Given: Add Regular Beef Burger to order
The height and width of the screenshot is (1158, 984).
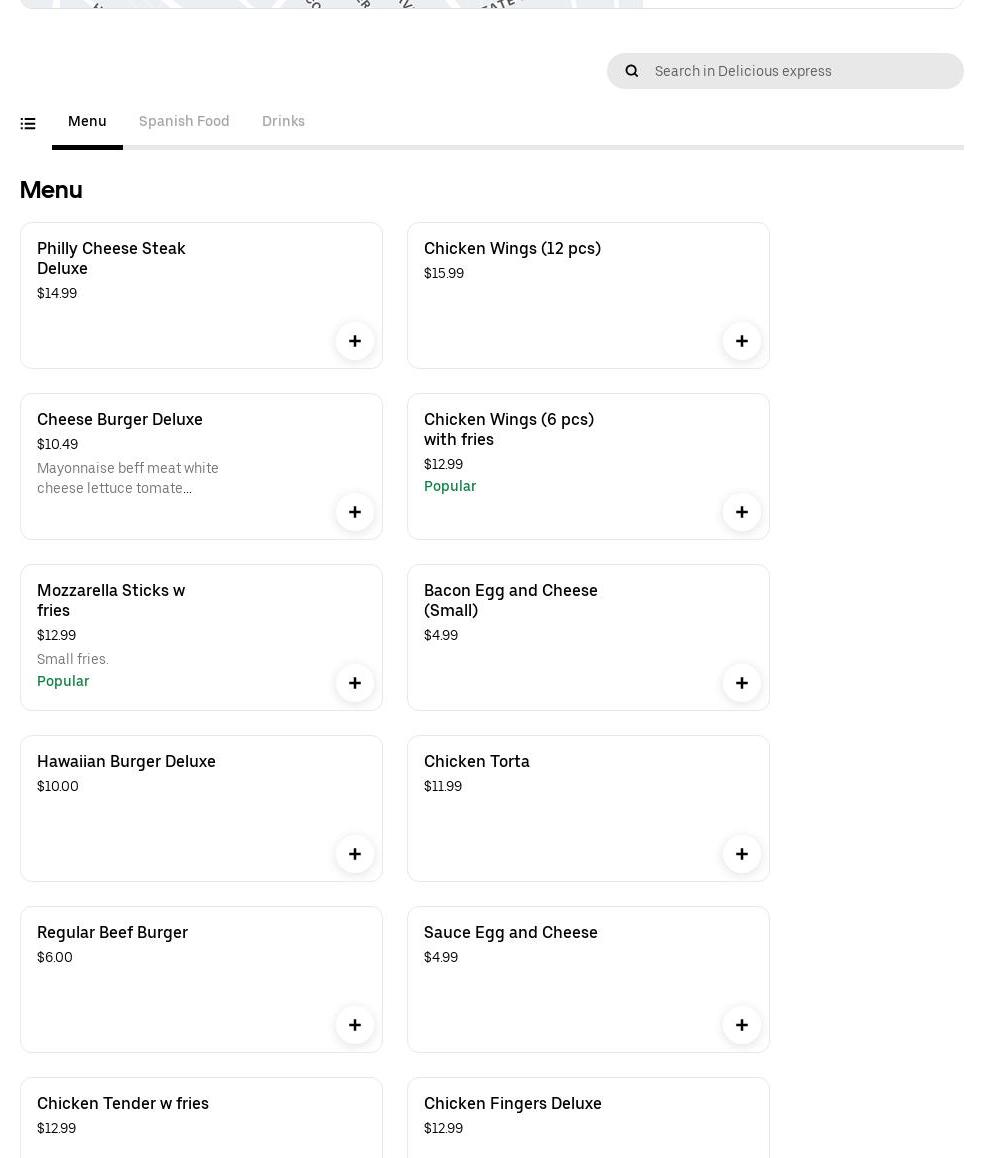Looking at the screenshot, I should 355,1025.
